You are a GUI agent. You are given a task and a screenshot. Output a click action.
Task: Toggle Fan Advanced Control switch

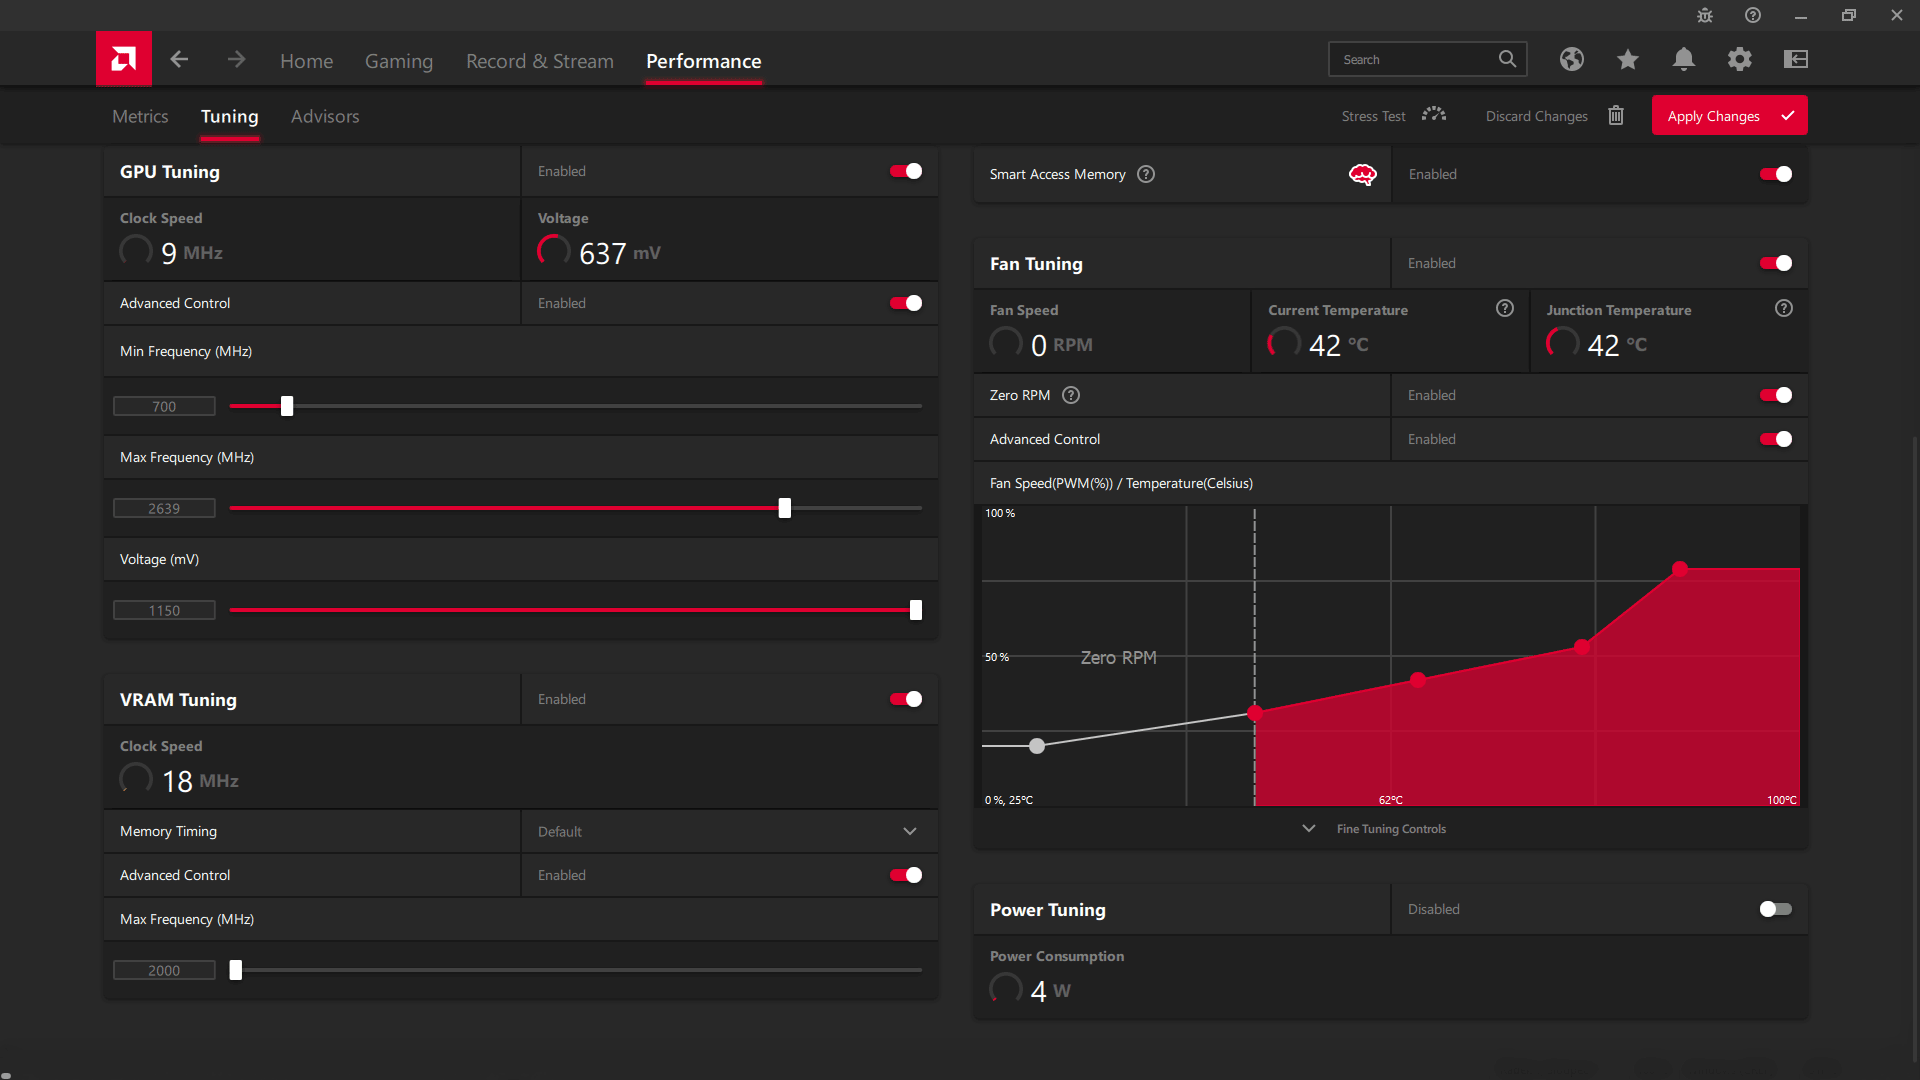click(1776, 439)
